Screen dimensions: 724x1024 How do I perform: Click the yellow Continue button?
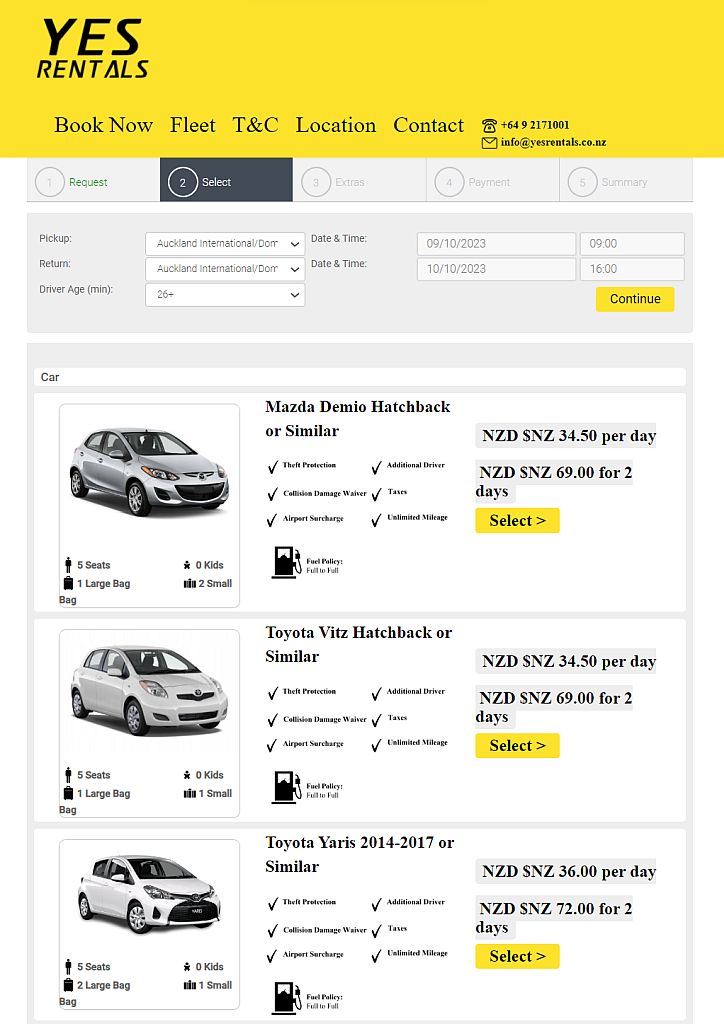(x=635, y=299)
